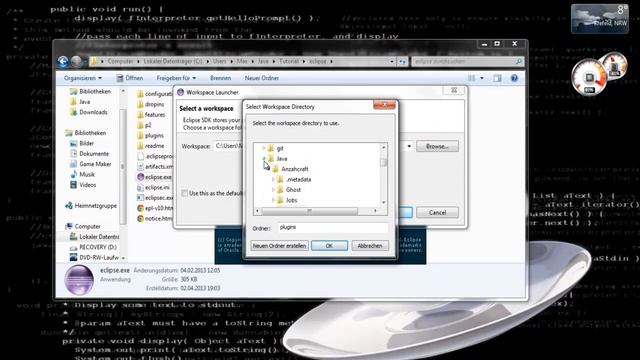Collapse the Java folder in the tree
The image size is (640, 360).
click(x=264, y=158)
